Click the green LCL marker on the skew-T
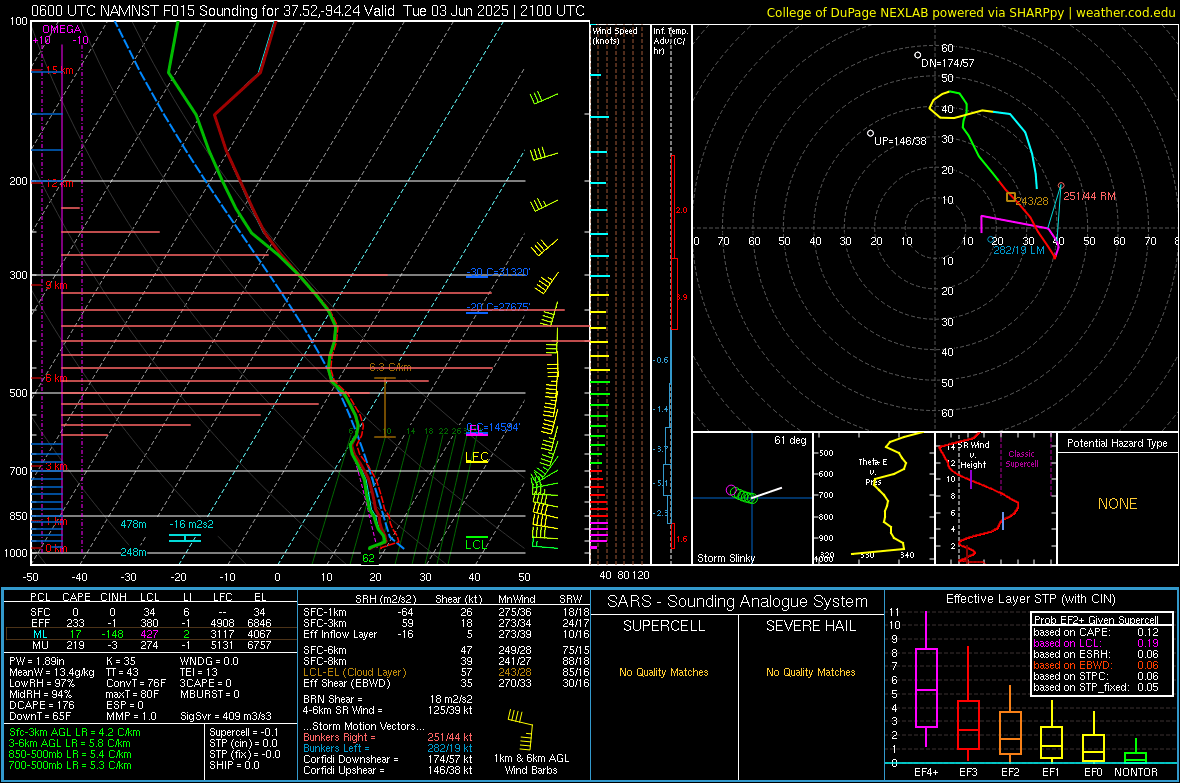 [476, 544]
